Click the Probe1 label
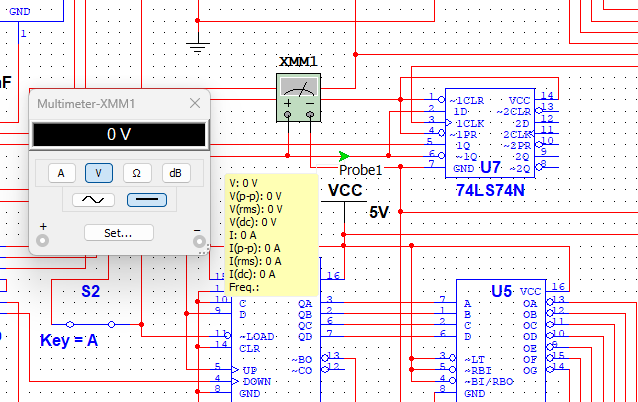Viewport: 638px width, 402px height. point(361,170)
